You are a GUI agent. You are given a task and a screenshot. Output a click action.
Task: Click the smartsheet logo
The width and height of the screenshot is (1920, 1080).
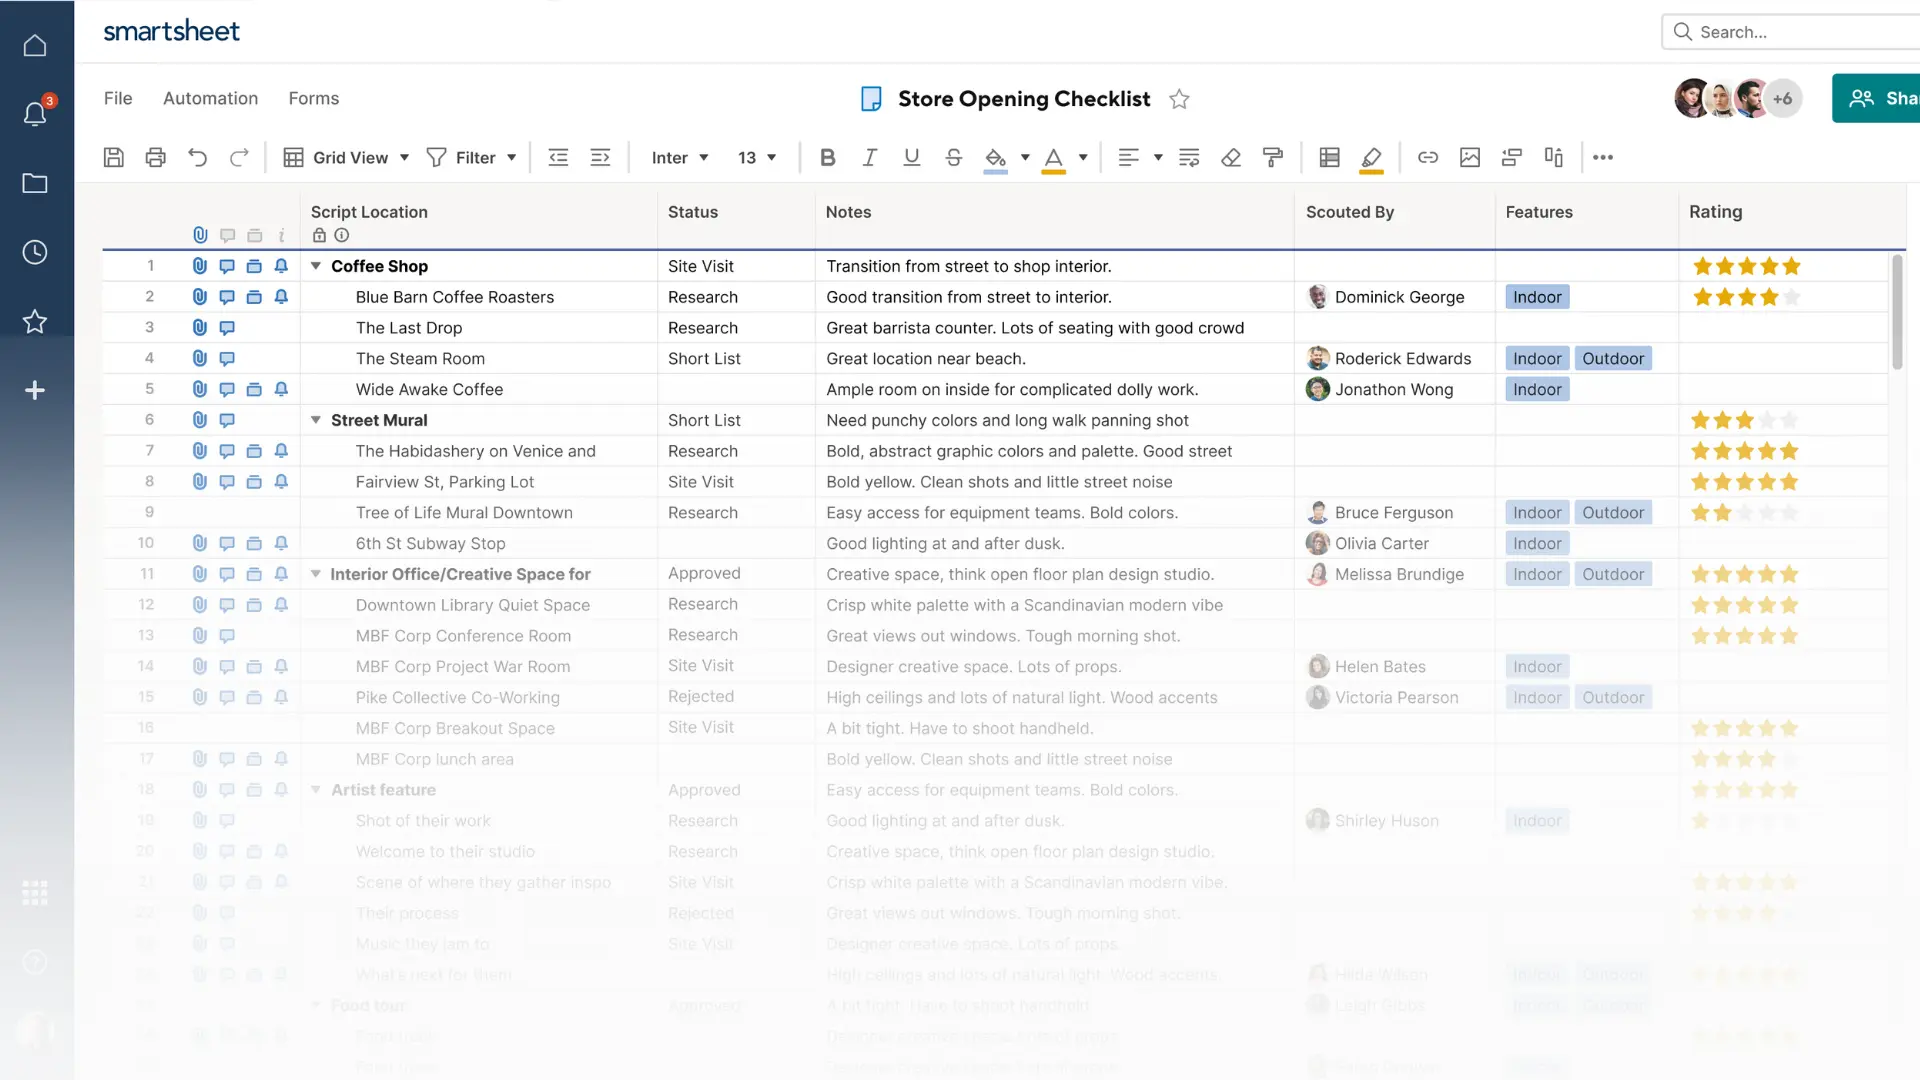171,31
